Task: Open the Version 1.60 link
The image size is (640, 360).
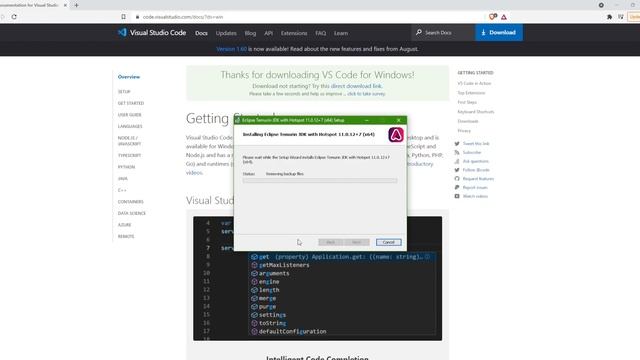Action: click(231, 49)
